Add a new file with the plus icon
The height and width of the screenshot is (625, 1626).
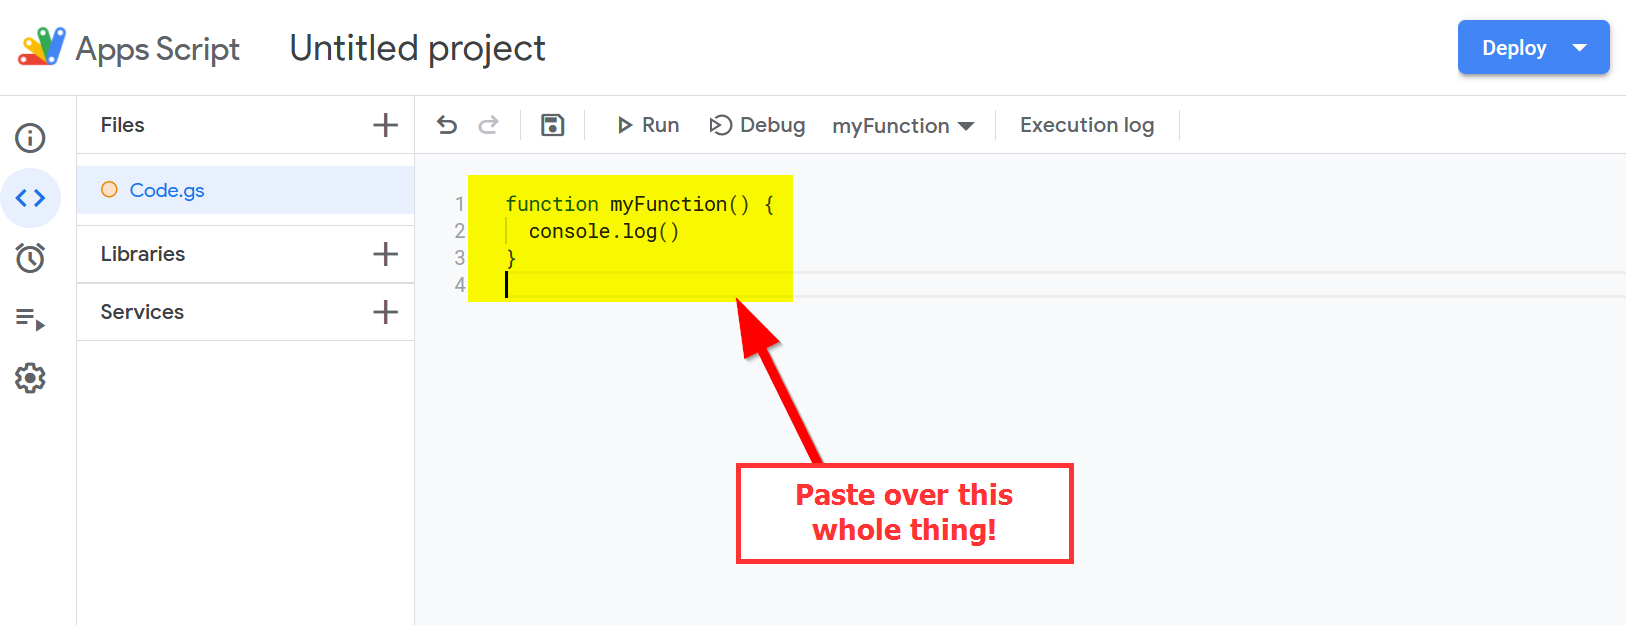[x=385, y=125]
